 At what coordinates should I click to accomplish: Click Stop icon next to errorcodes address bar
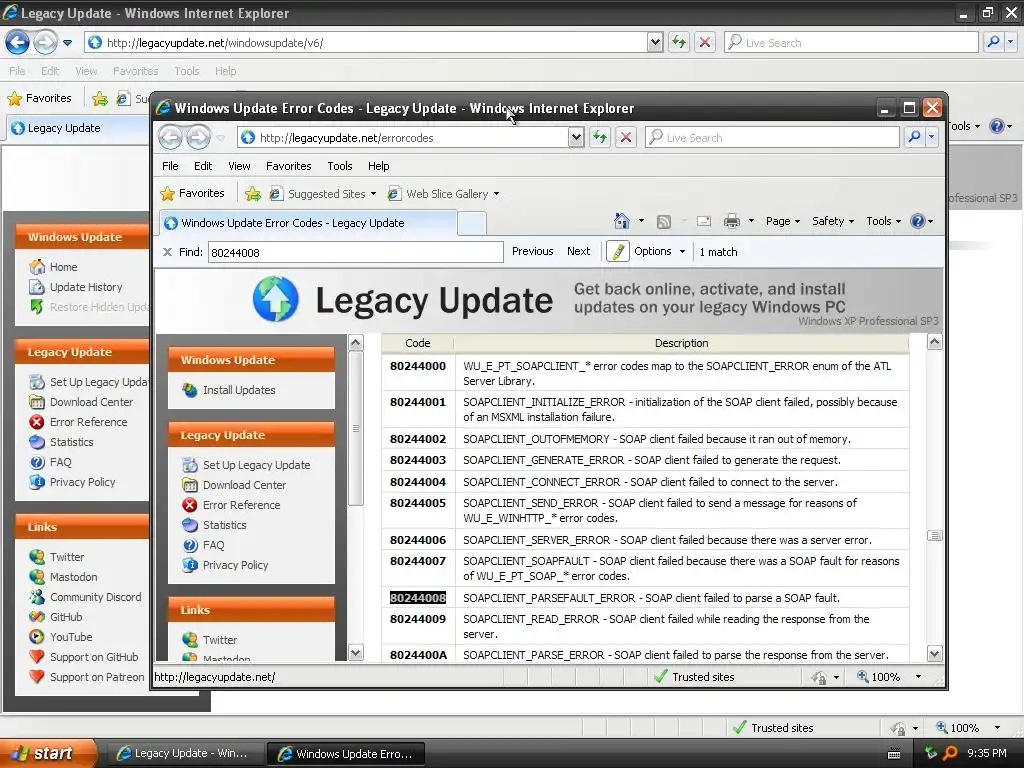tap(626, 137)
